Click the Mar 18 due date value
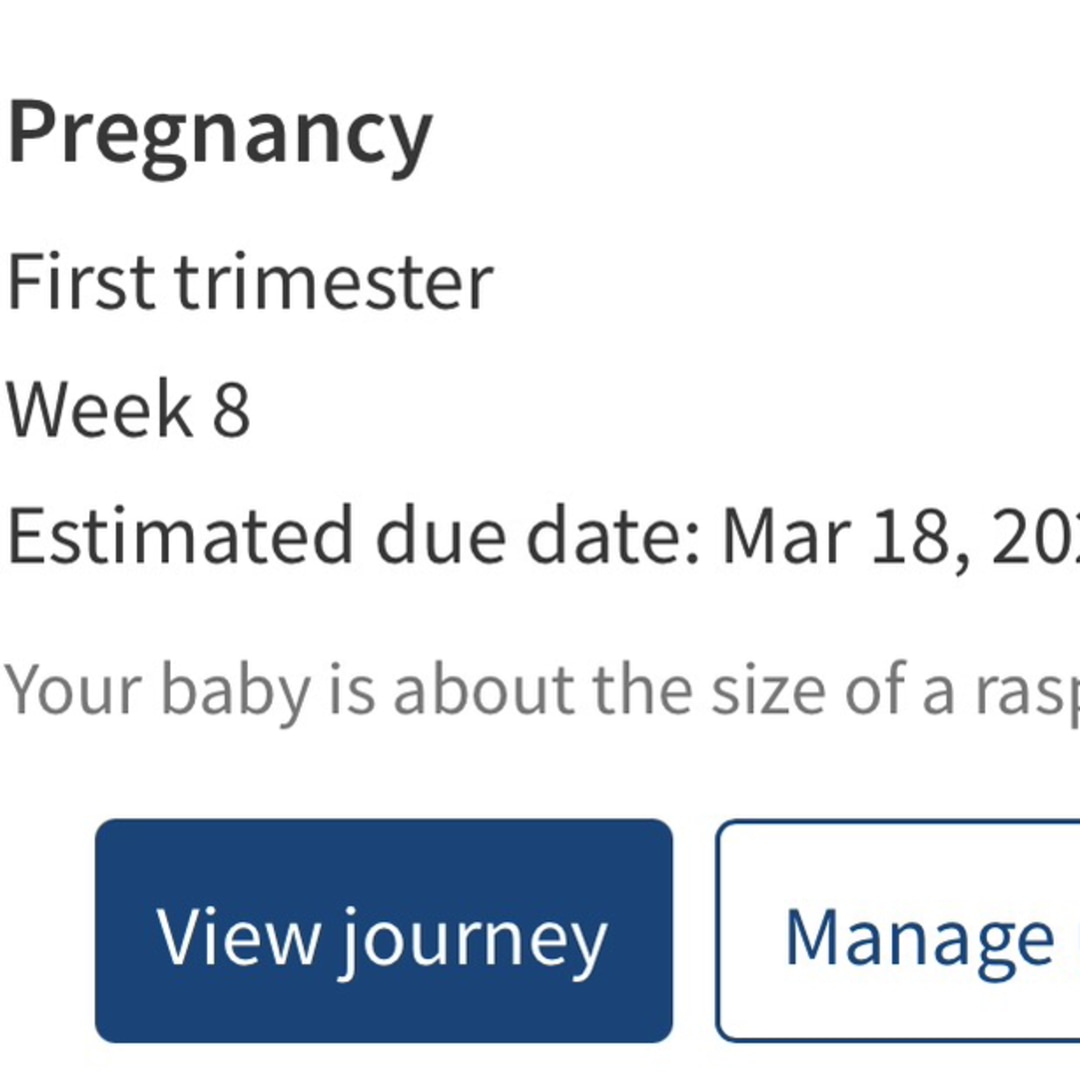 (x=900, y=537)
